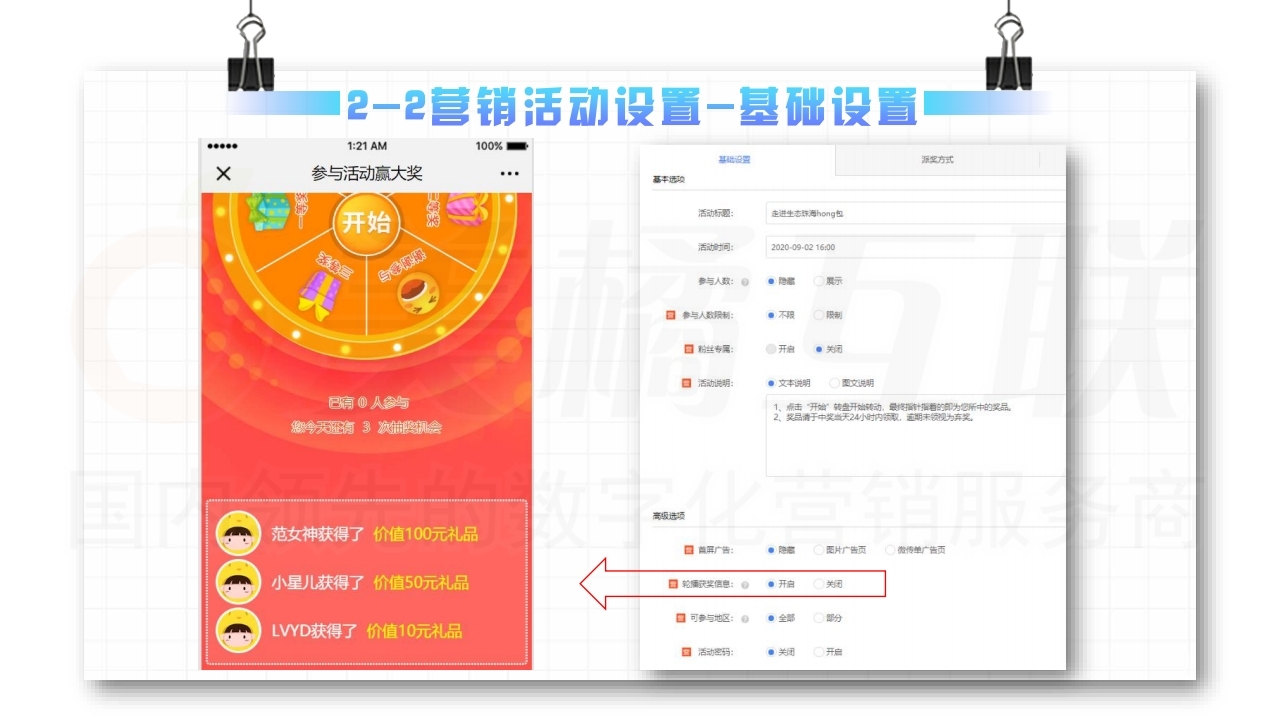The height and width of the screenshot is (720, 1280).
Task: Click help icon beside 参与人数
Action: [745, 282]
